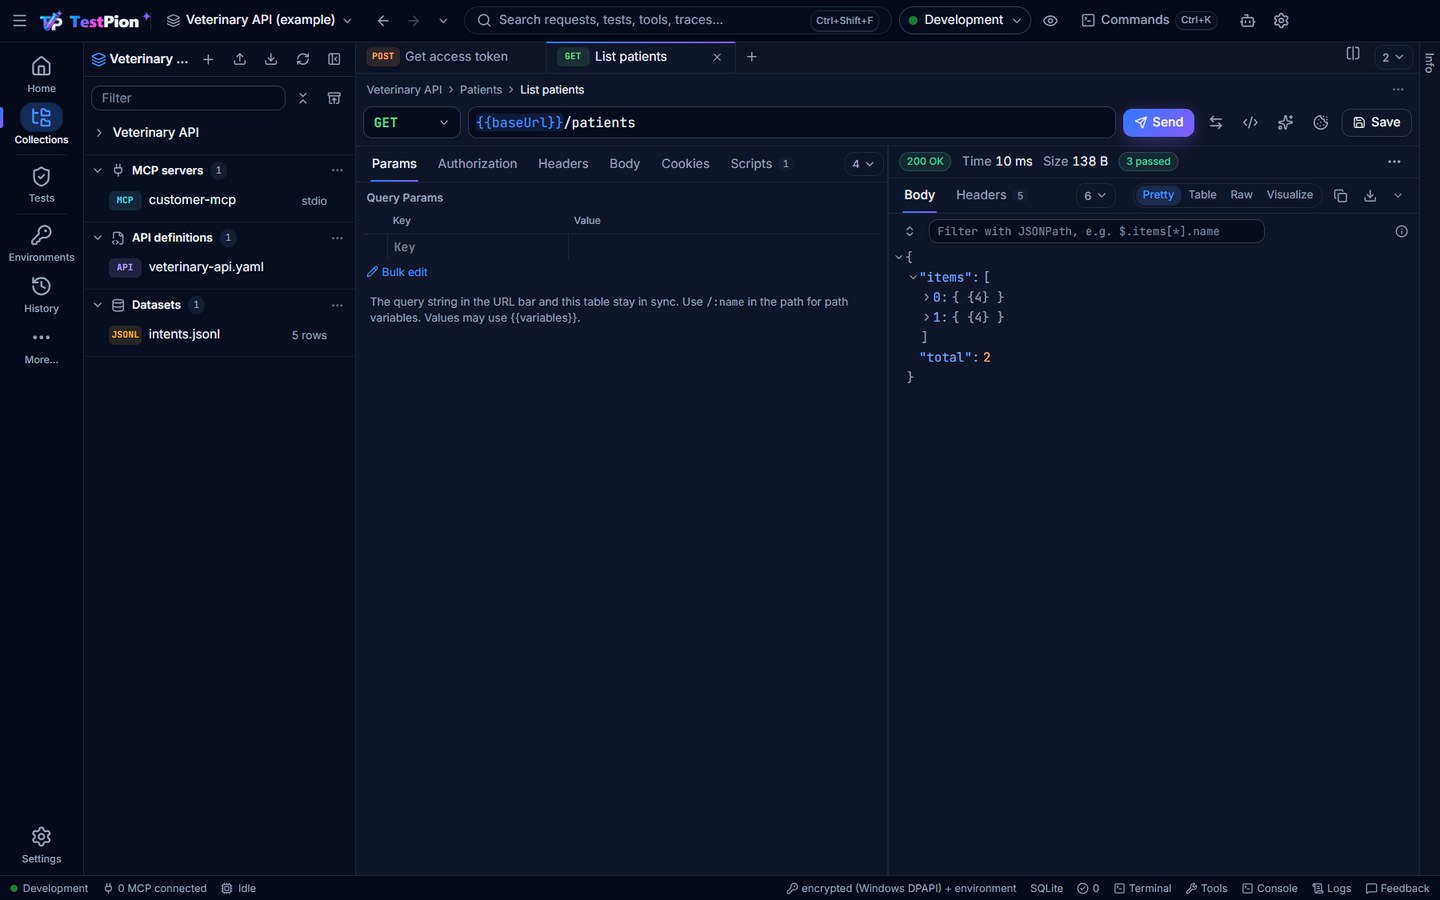
Task: Switch response view to Pretty
Action: tap(1158, 195)
